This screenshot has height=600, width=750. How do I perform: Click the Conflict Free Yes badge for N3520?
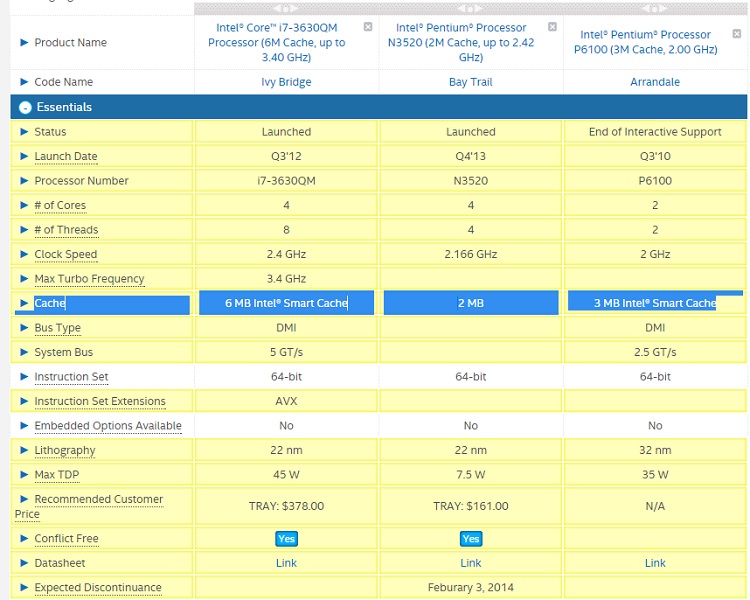pos(471,539)
